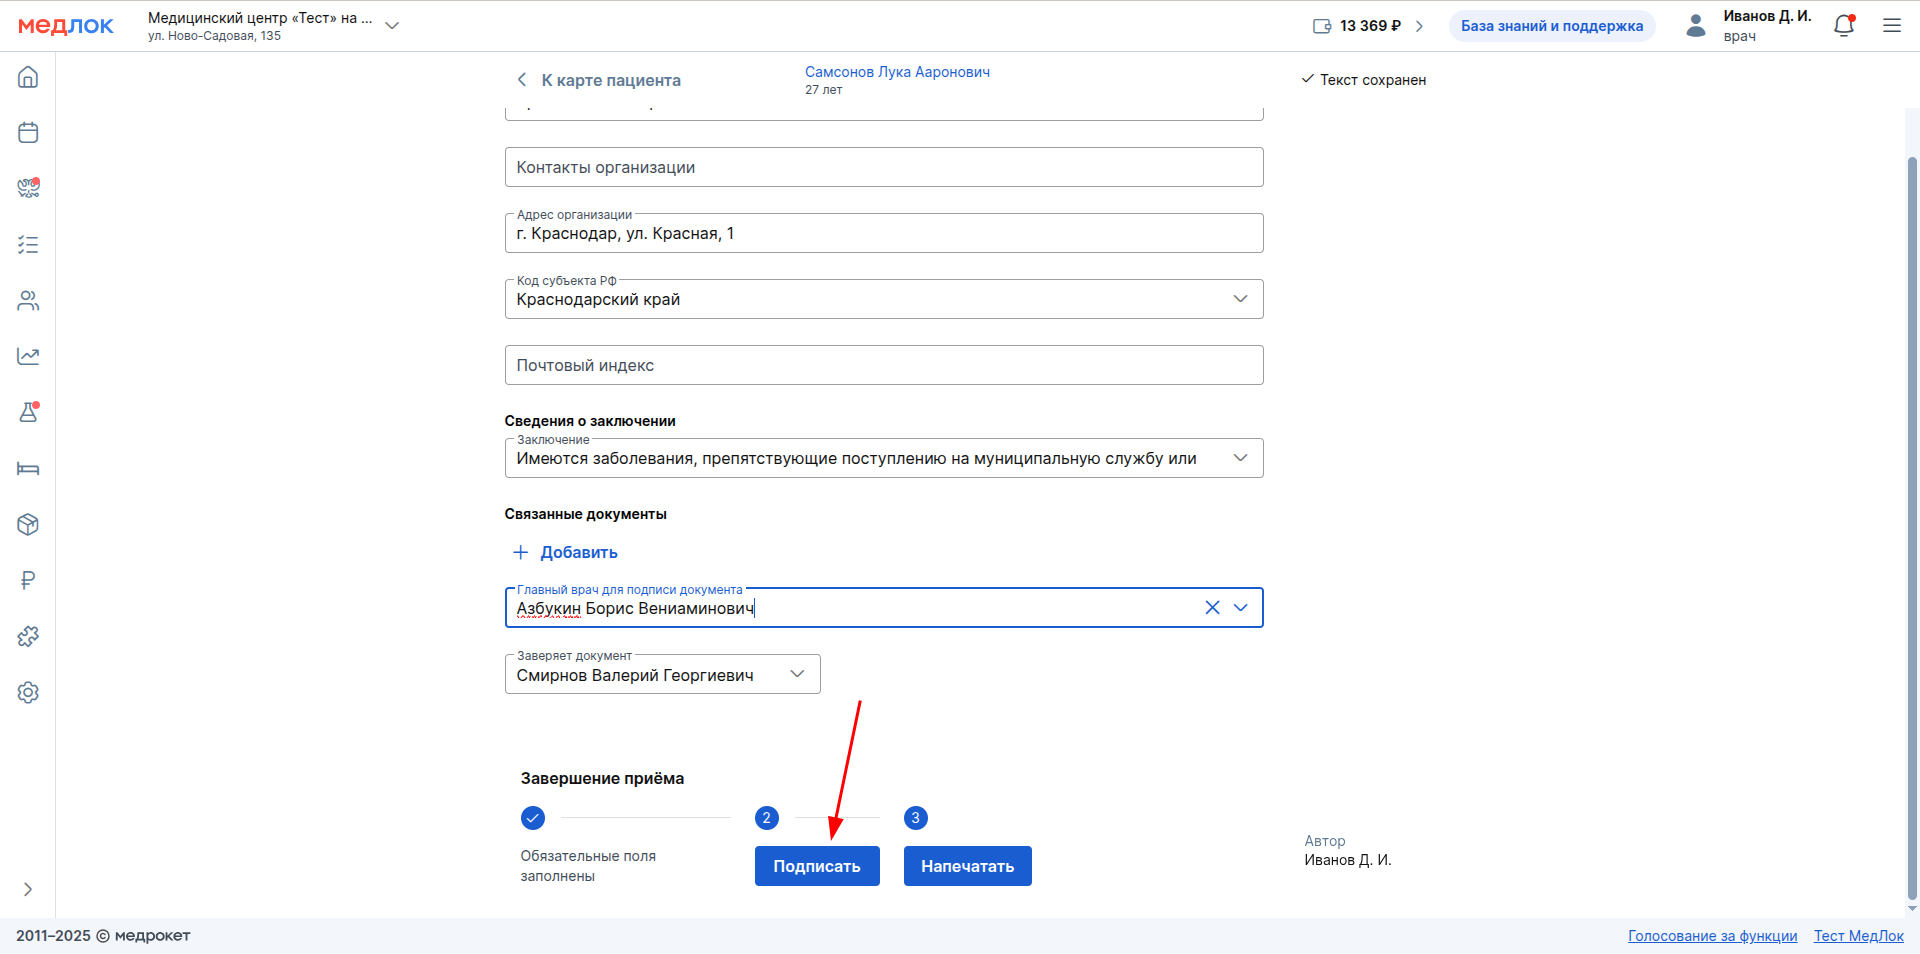This screenshot has width=1920, height=954.
Task: Click the notification bell icon
Action: pyautogui.click(x=1844, y=26)
